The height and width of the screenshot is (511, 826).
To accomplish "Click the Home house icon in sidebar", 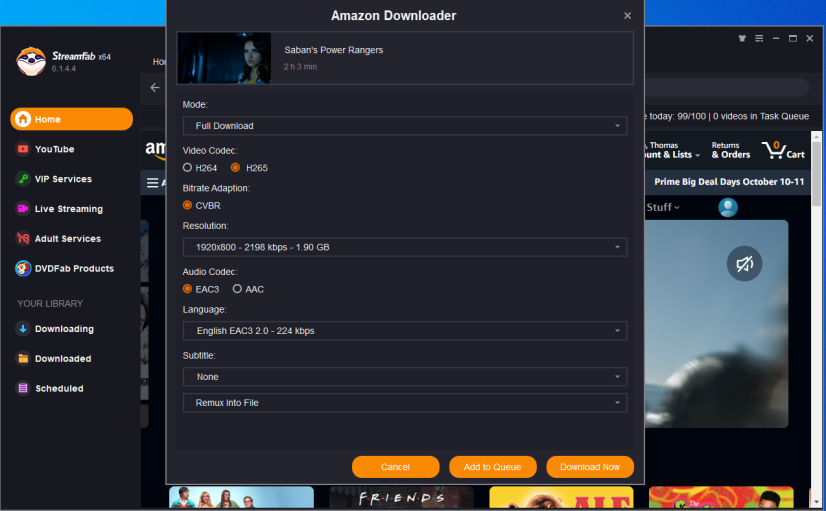I will [23, 119].
